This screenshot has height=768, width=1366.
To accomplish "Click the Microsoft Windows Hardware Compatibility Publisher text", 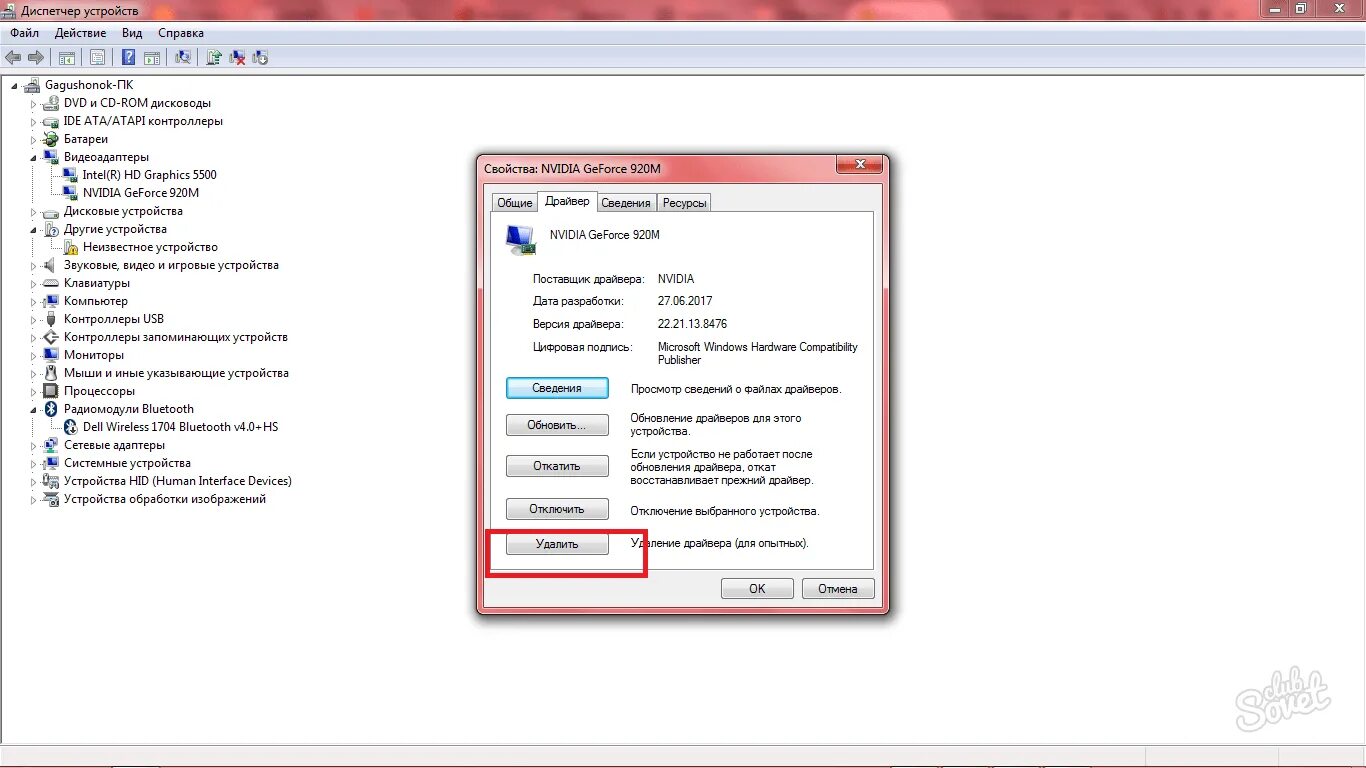I will (x=758, y=353).
